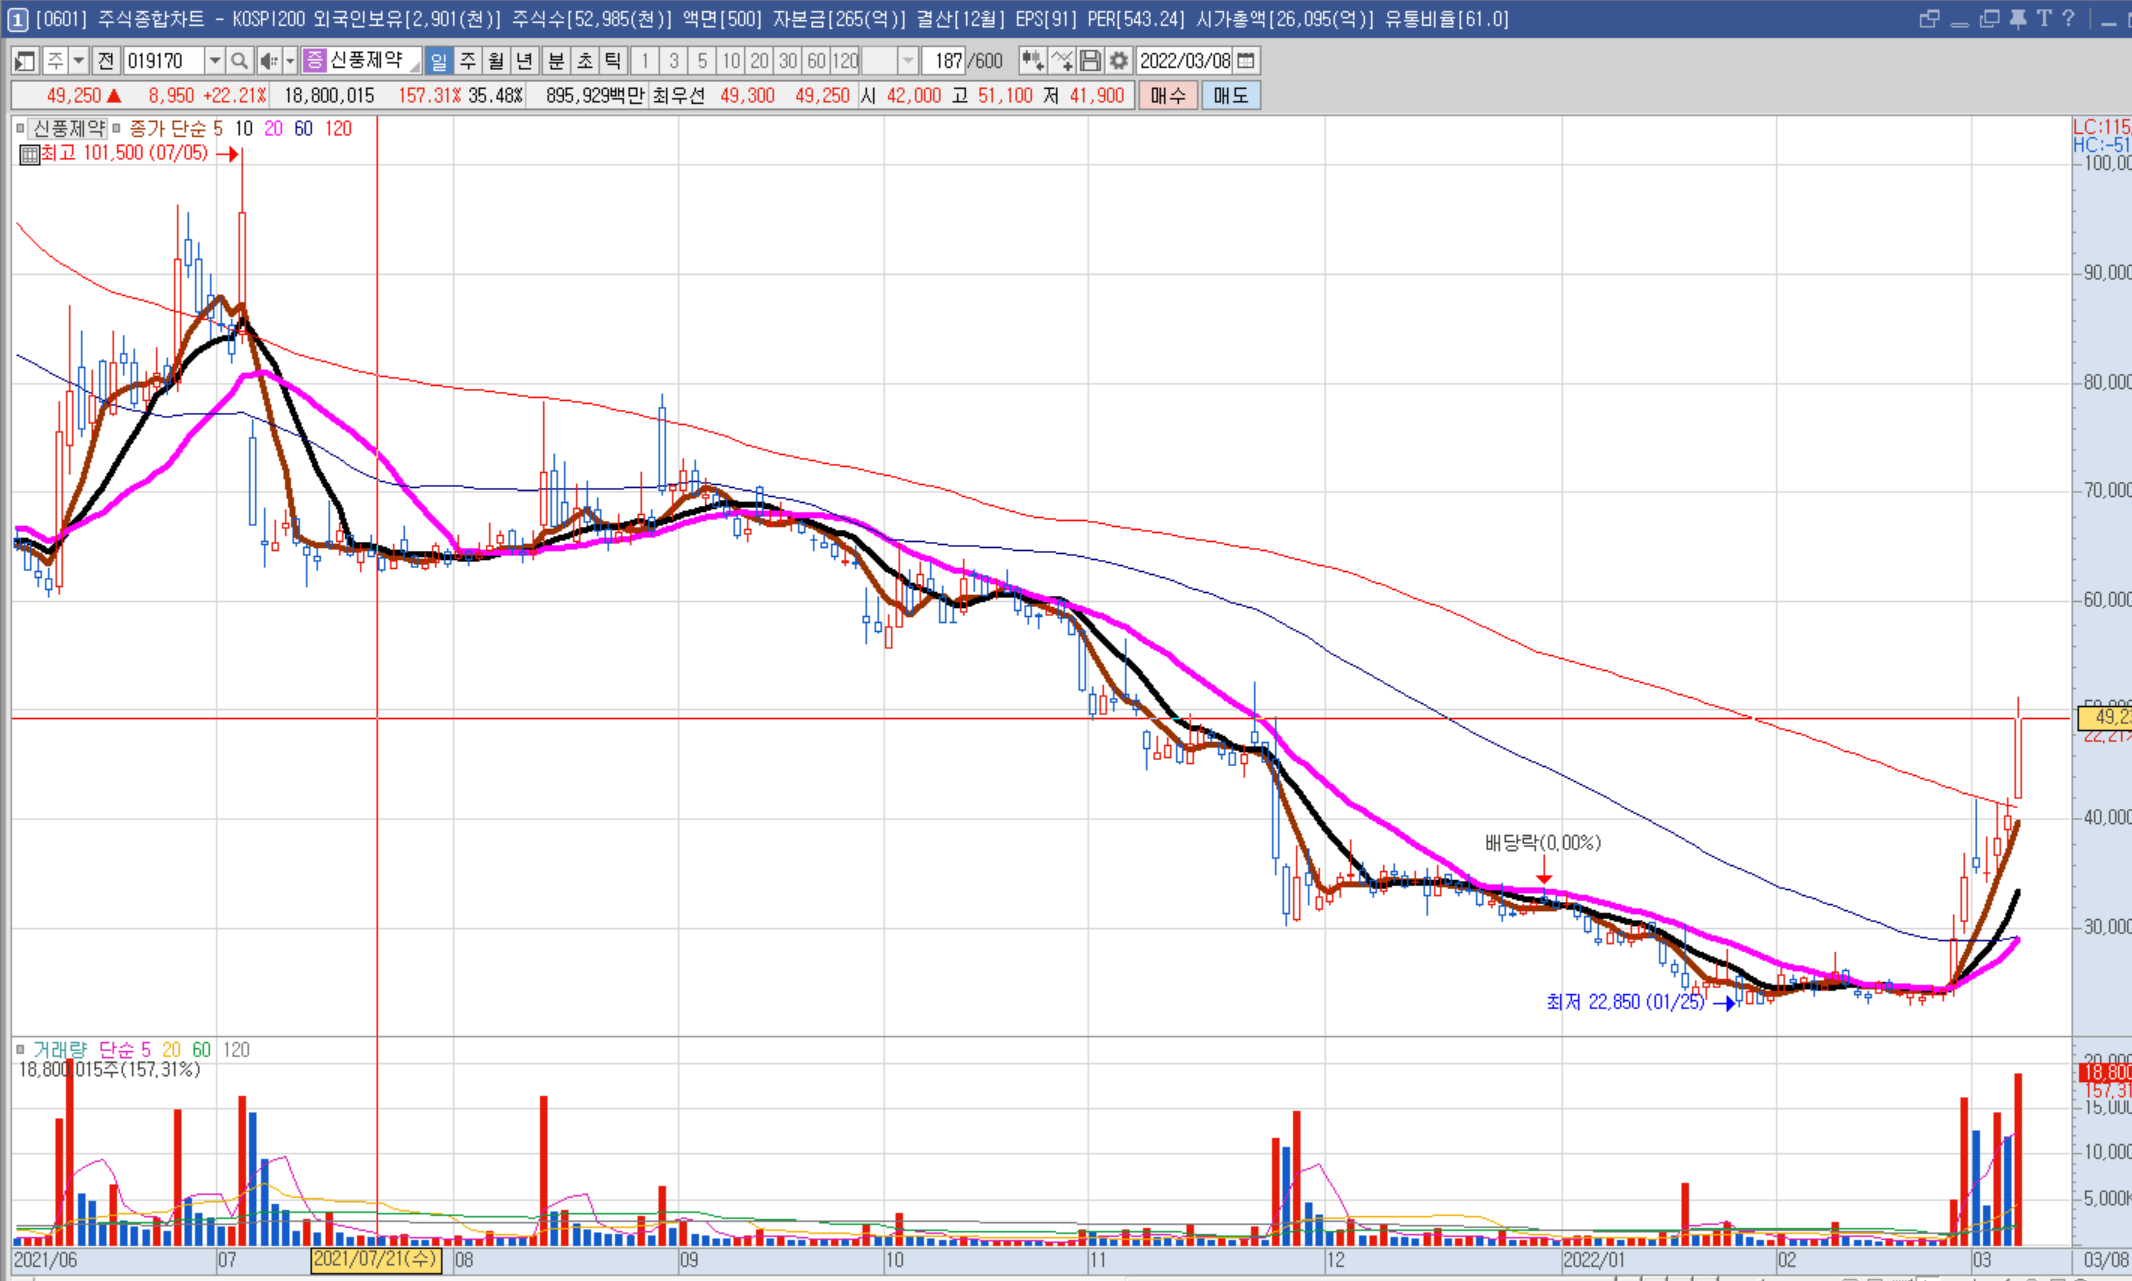
Task: Click the volume value 18,800,015
Action: (x=329, y=96)
